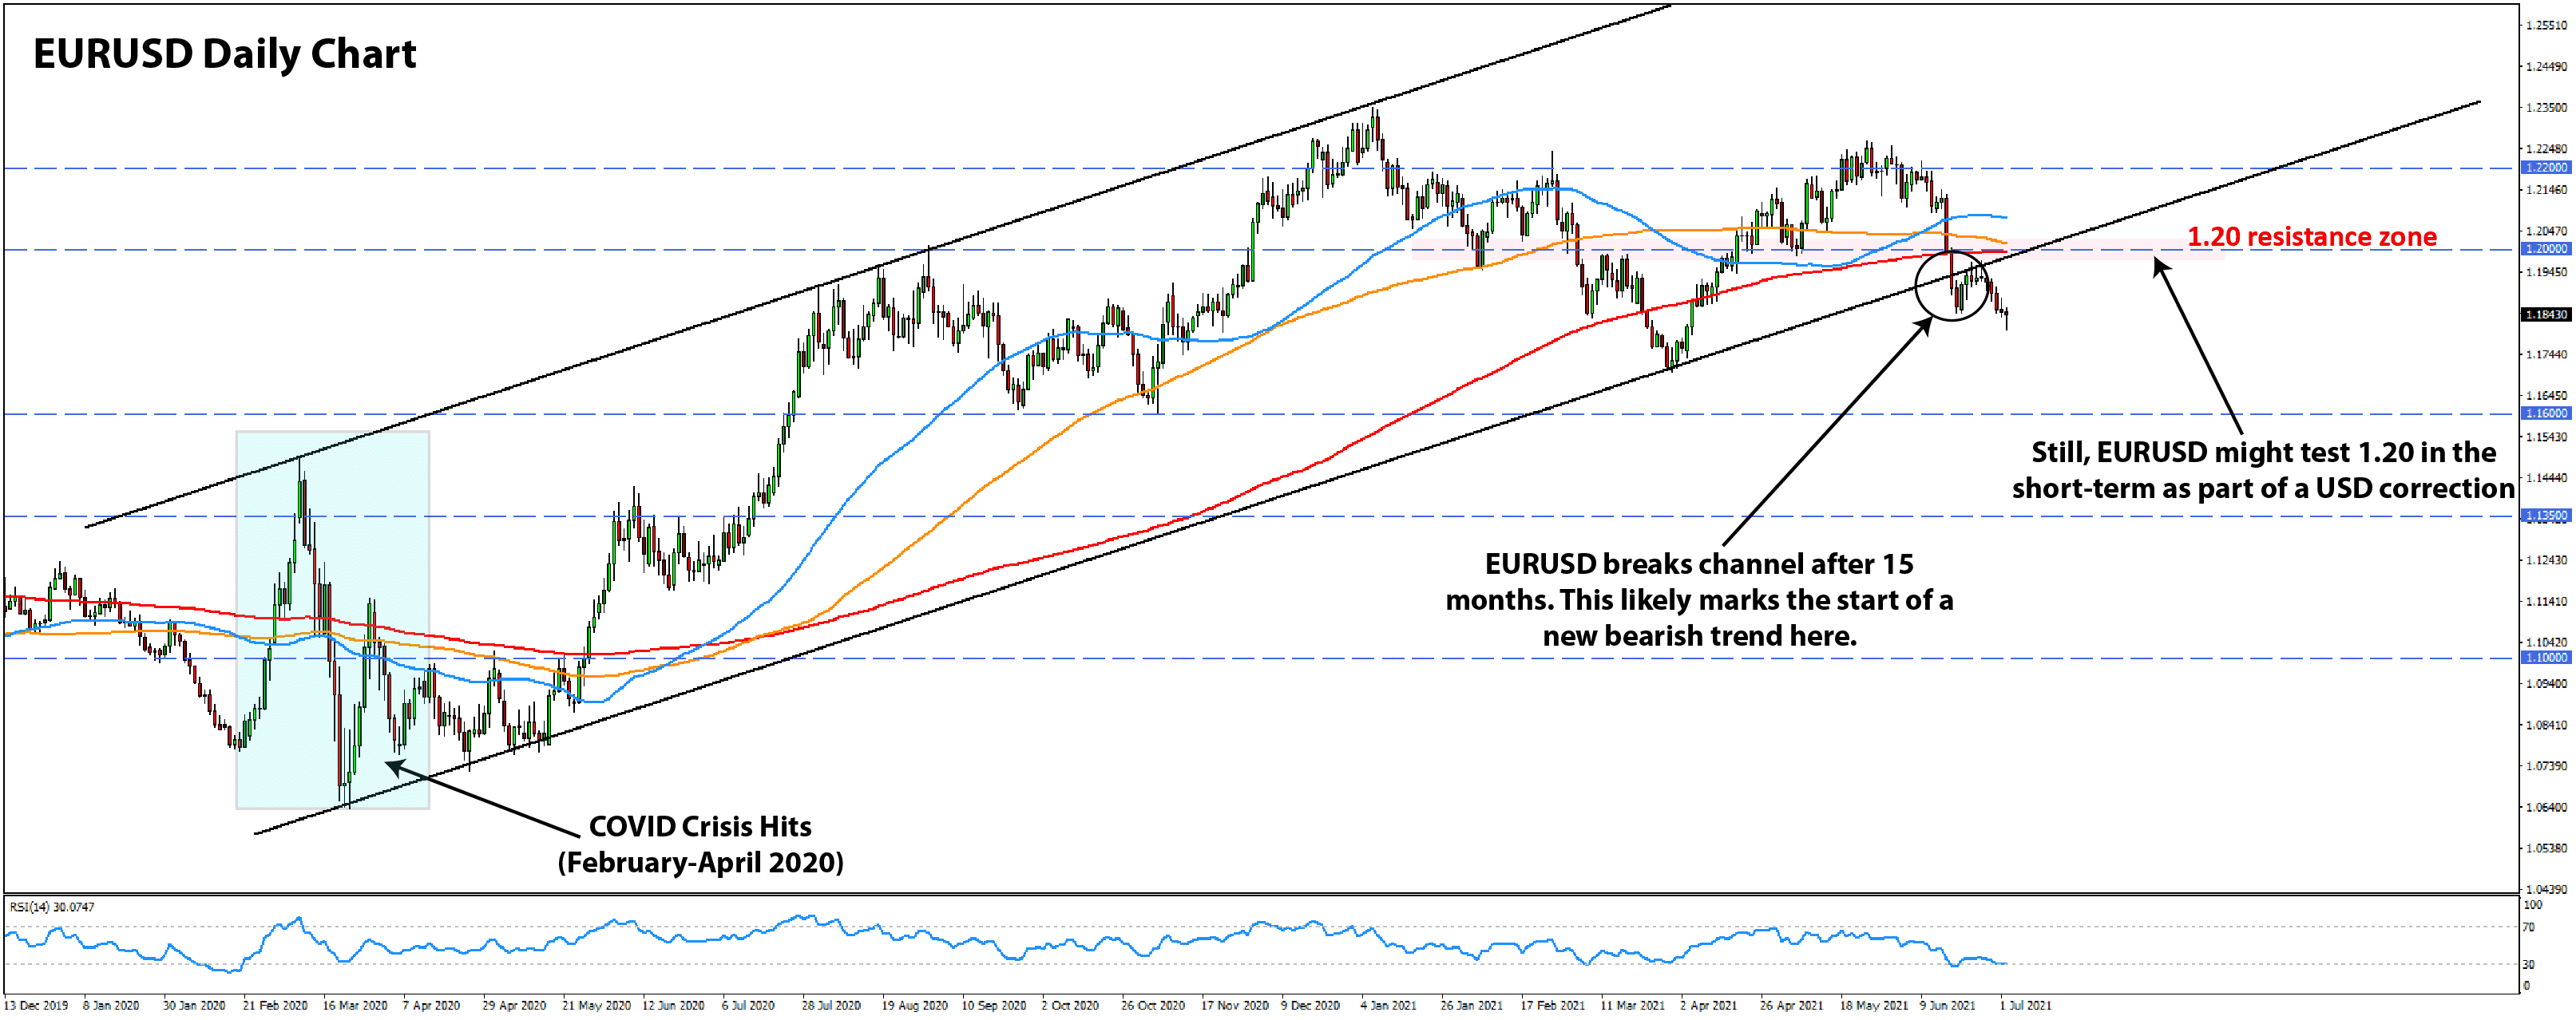Click the "13 Dec 2019" date label
Viewport: 2576px width, 1020px height.
36,1005
